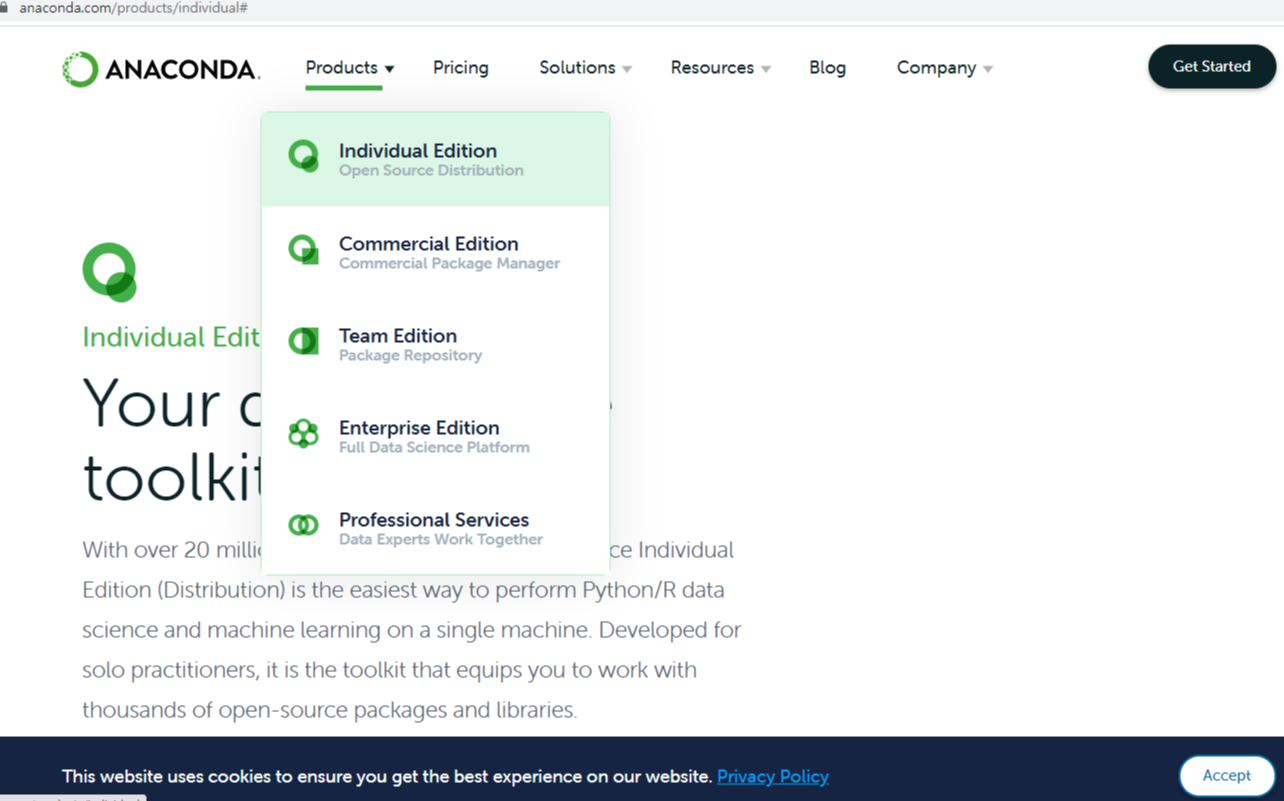This screenshot has width=1284, height=801.
Task: Collapse the Products dropdown arrow
Action: coord(390,69)
